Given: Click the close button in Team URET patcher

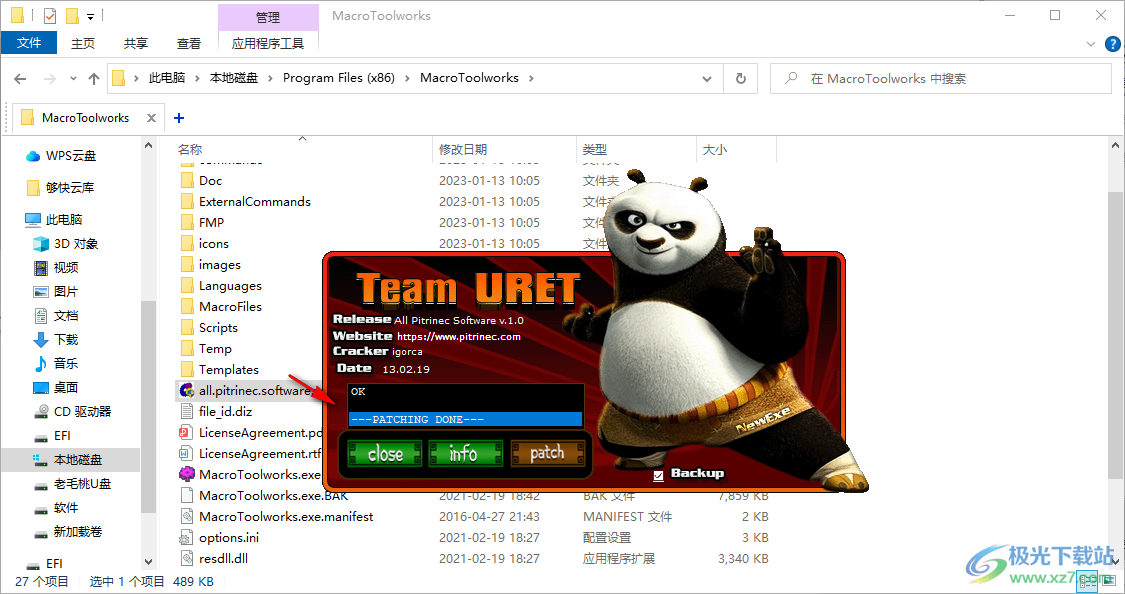Looking at the screenshot, I should point(385,453).
